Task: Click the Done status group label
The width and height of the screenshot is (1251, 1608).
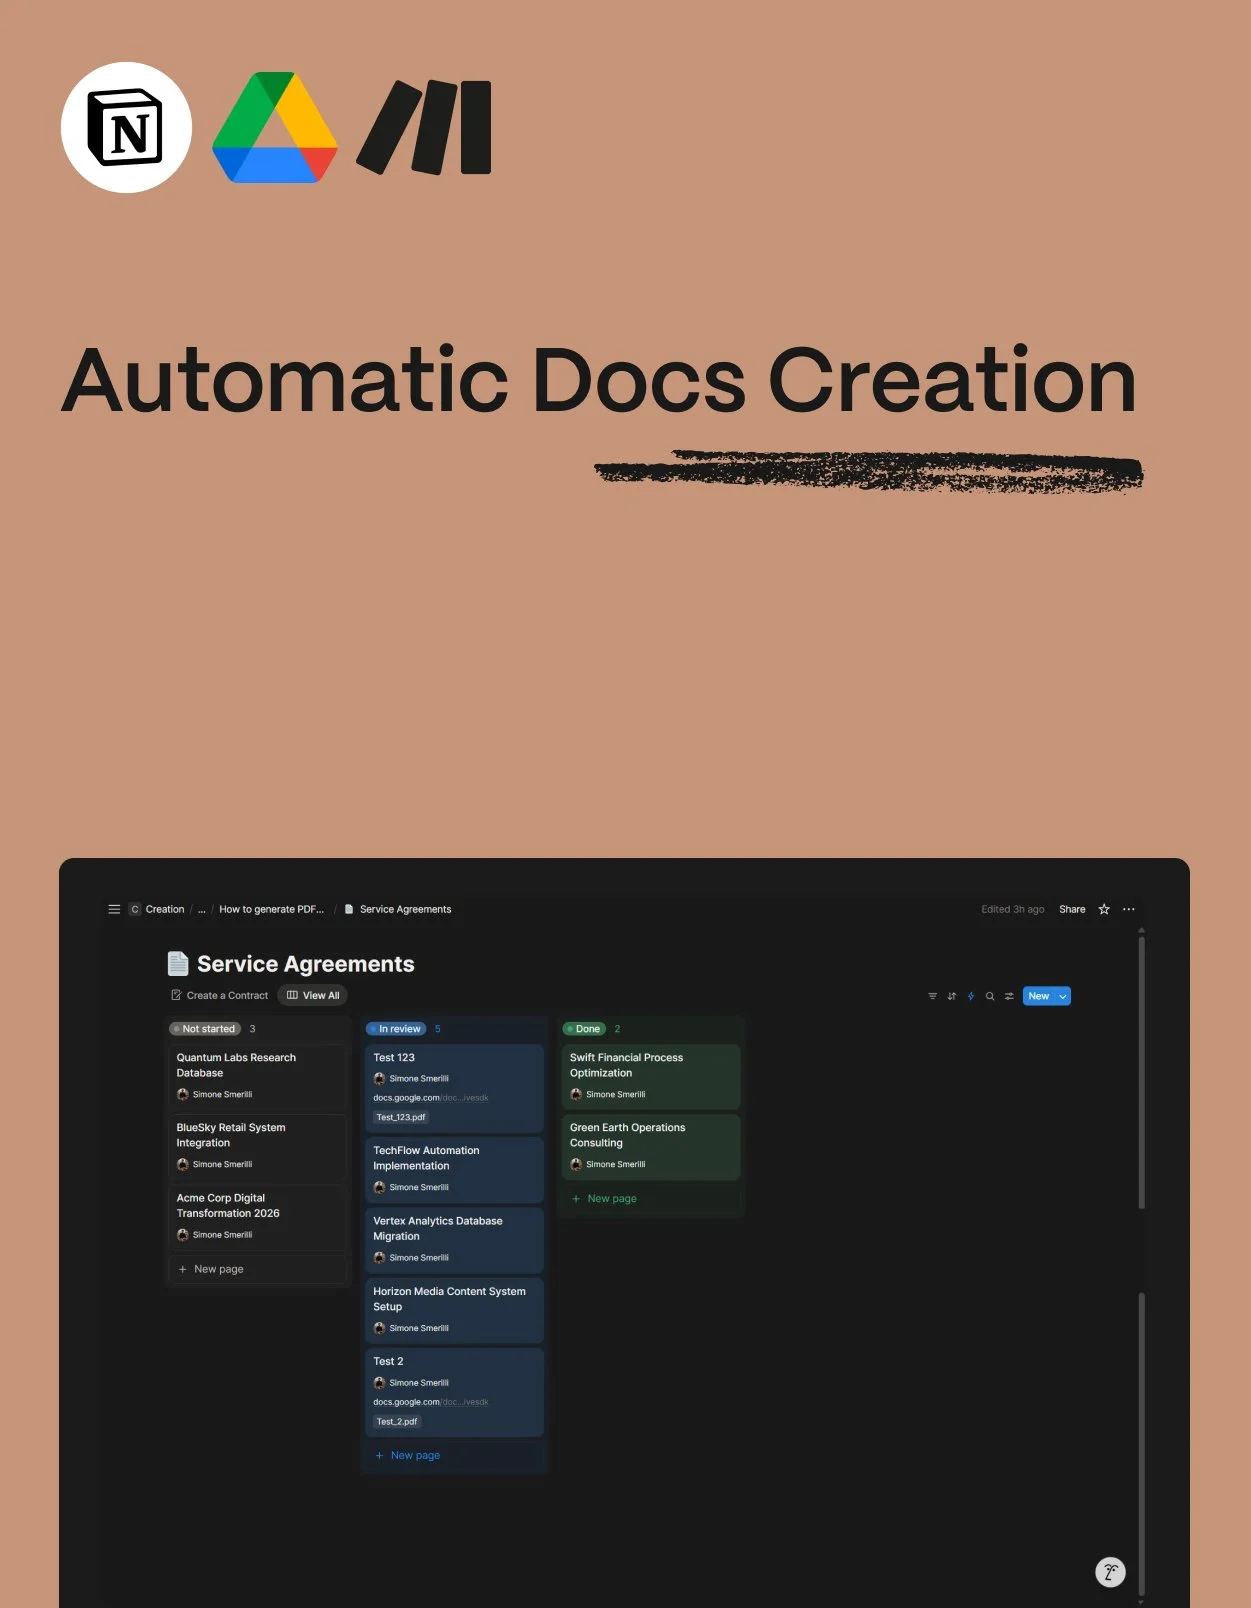Action: coord(584,1029)
